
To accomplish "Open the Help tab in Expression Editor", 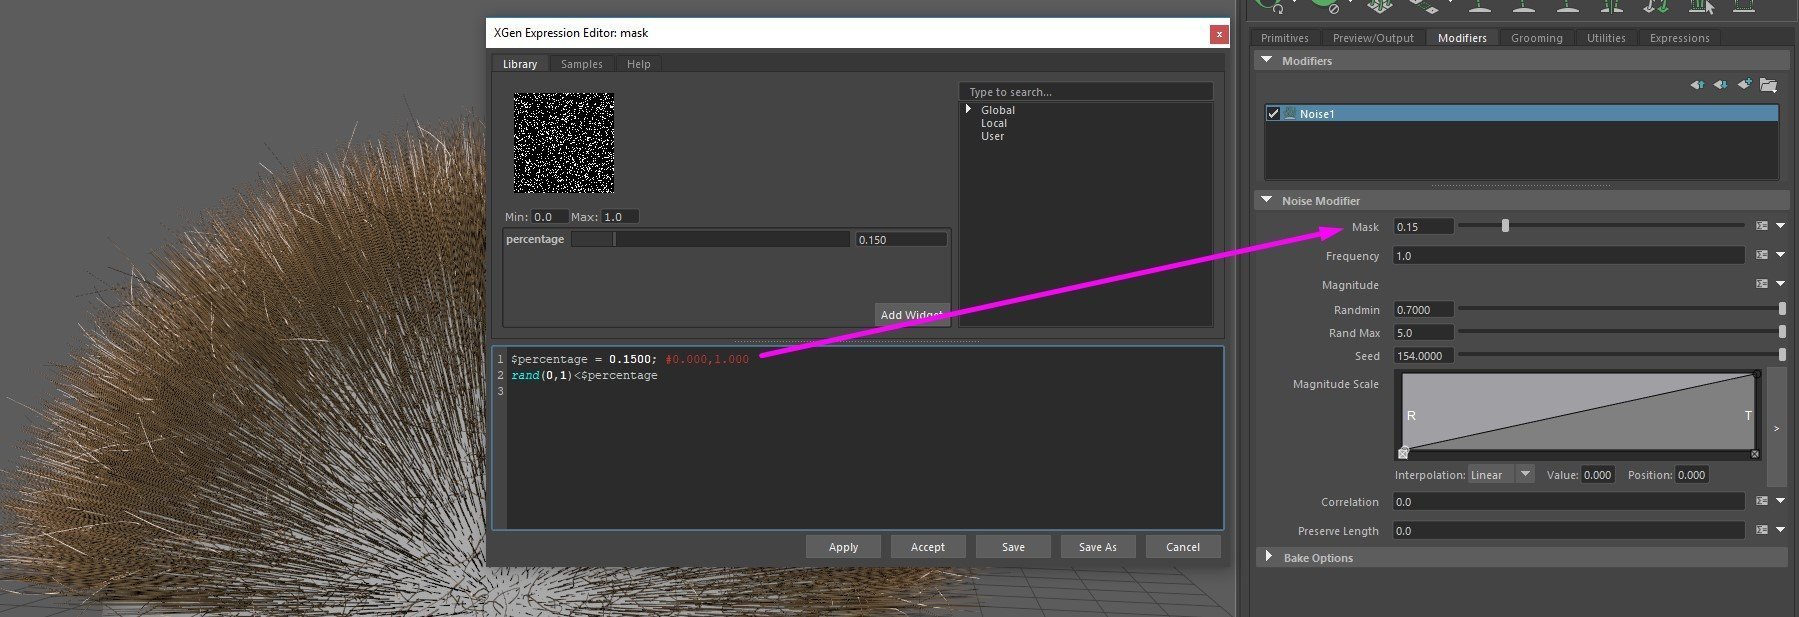I will 638,64.
